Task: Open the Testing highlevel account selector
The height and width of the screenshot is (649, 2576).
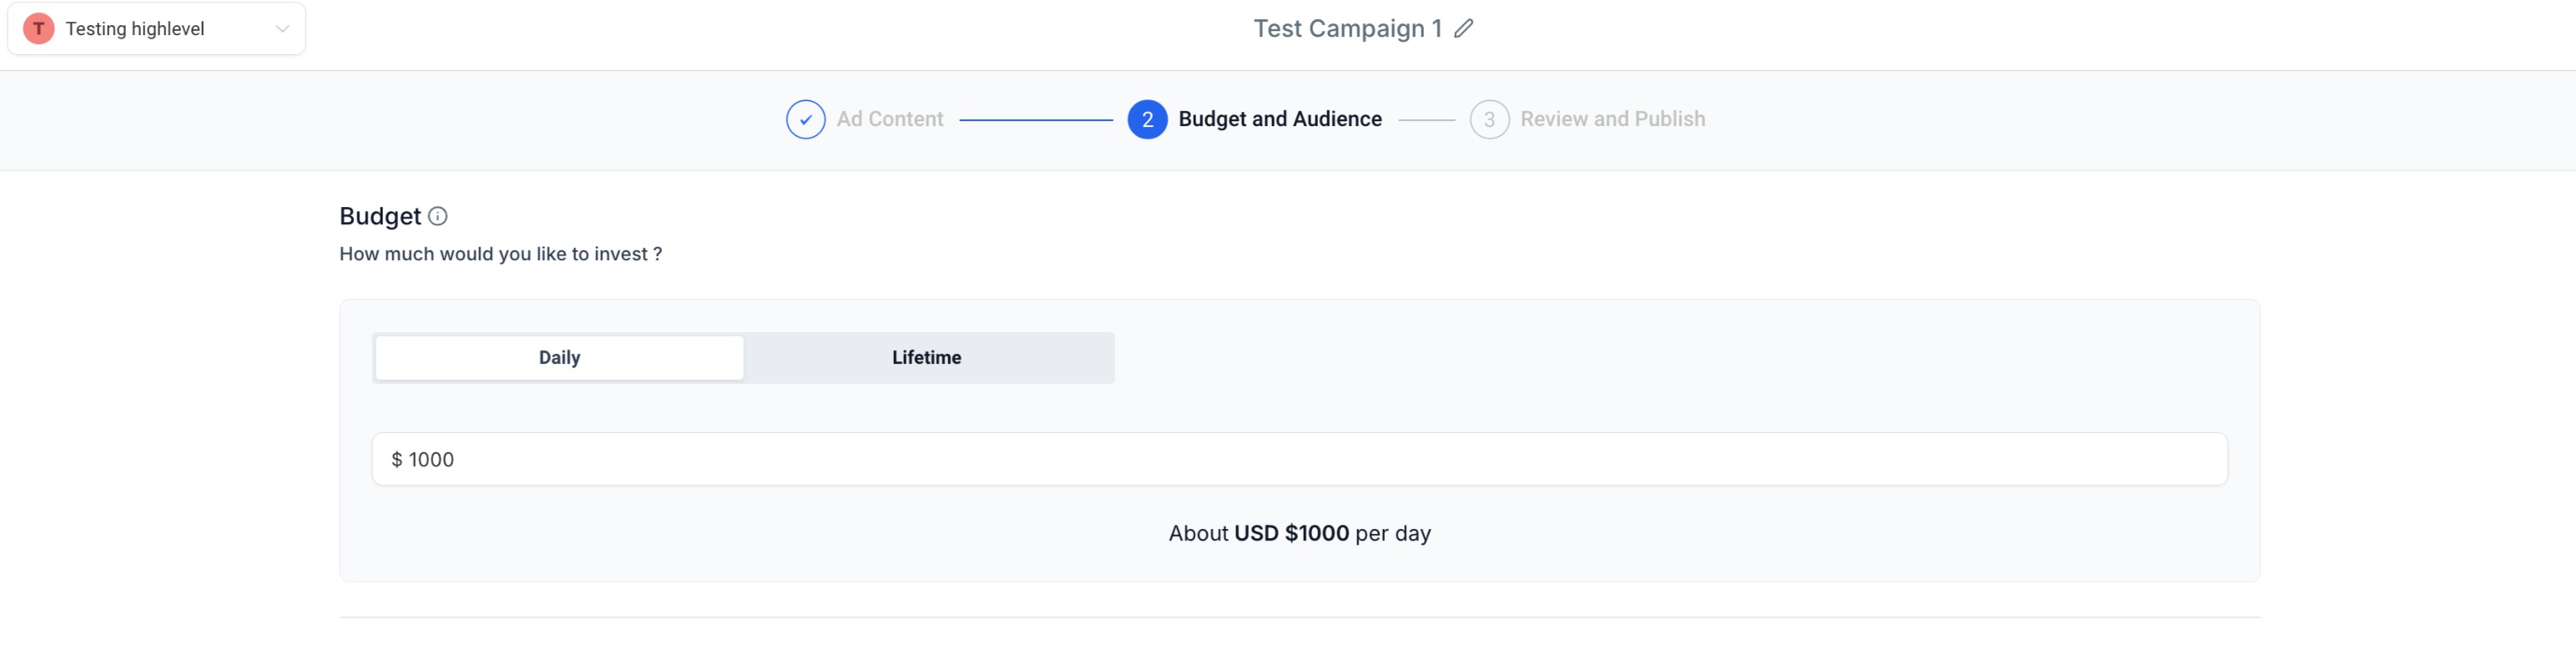Action: [135, 29]
